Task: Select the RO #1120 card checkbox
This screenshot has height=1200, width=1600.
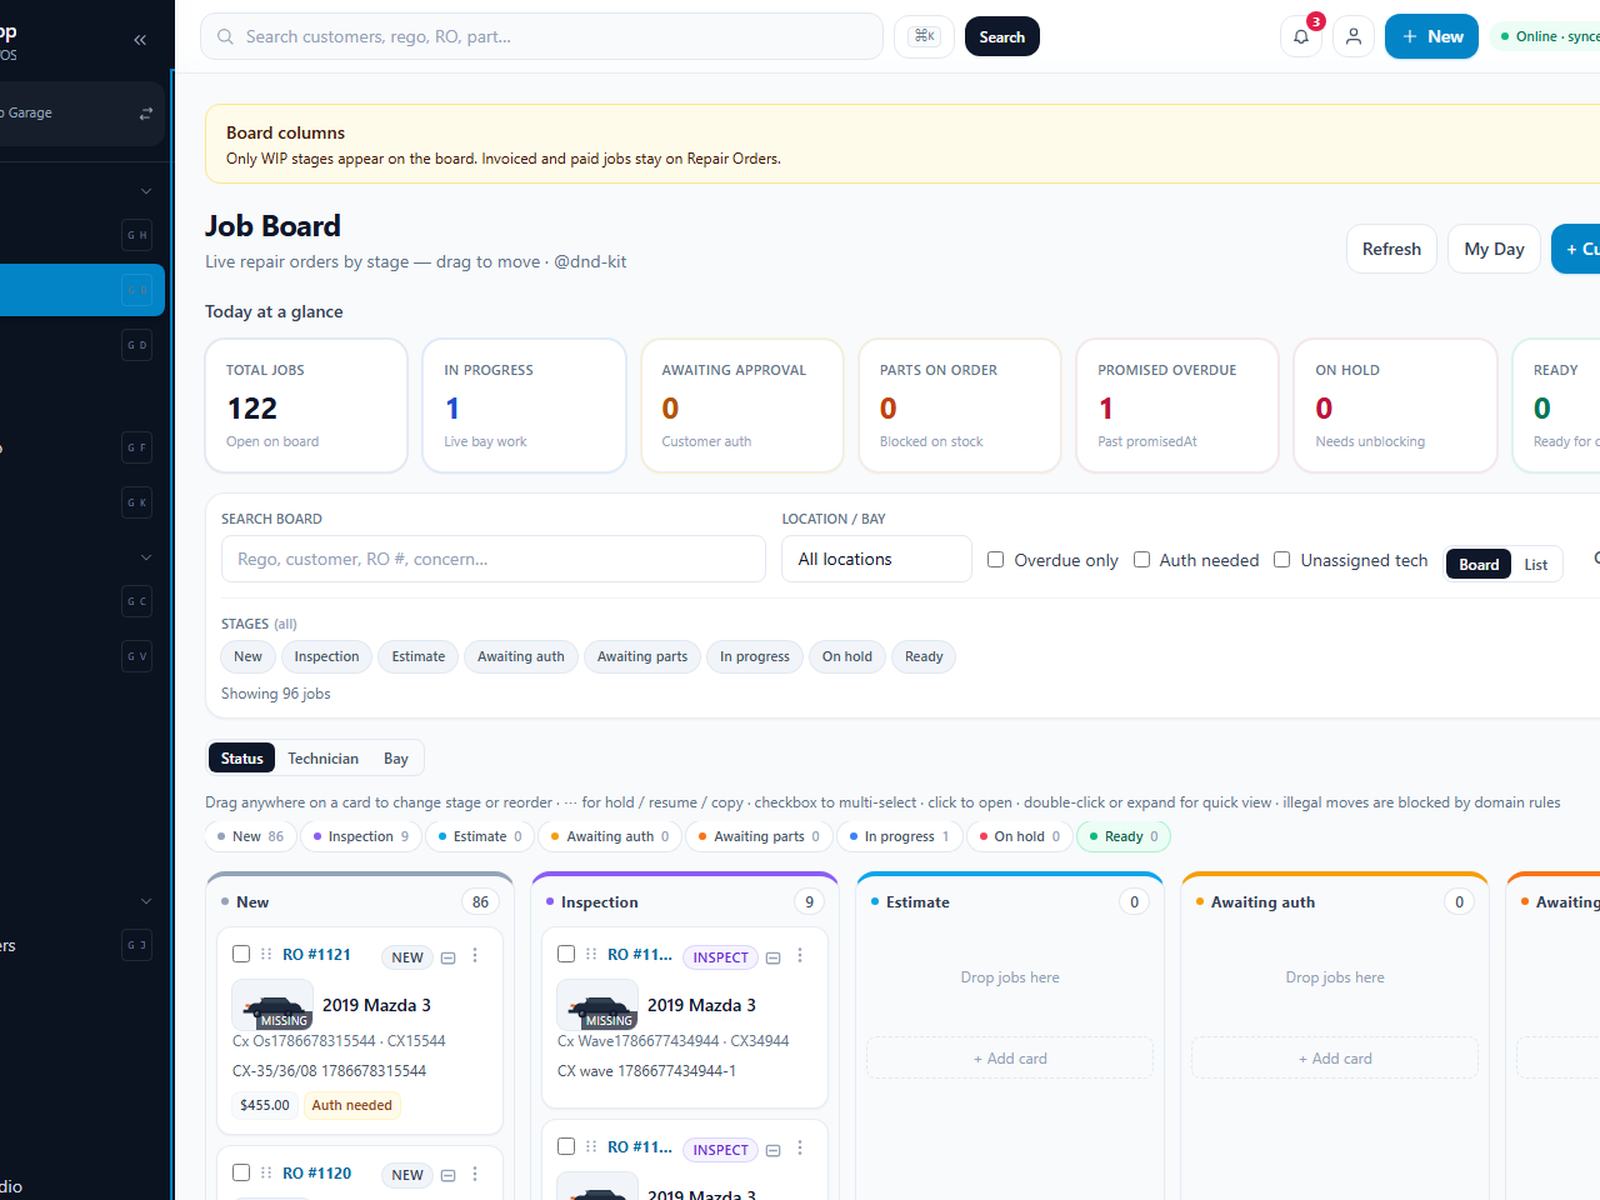Action: (x=241, y=1172)
